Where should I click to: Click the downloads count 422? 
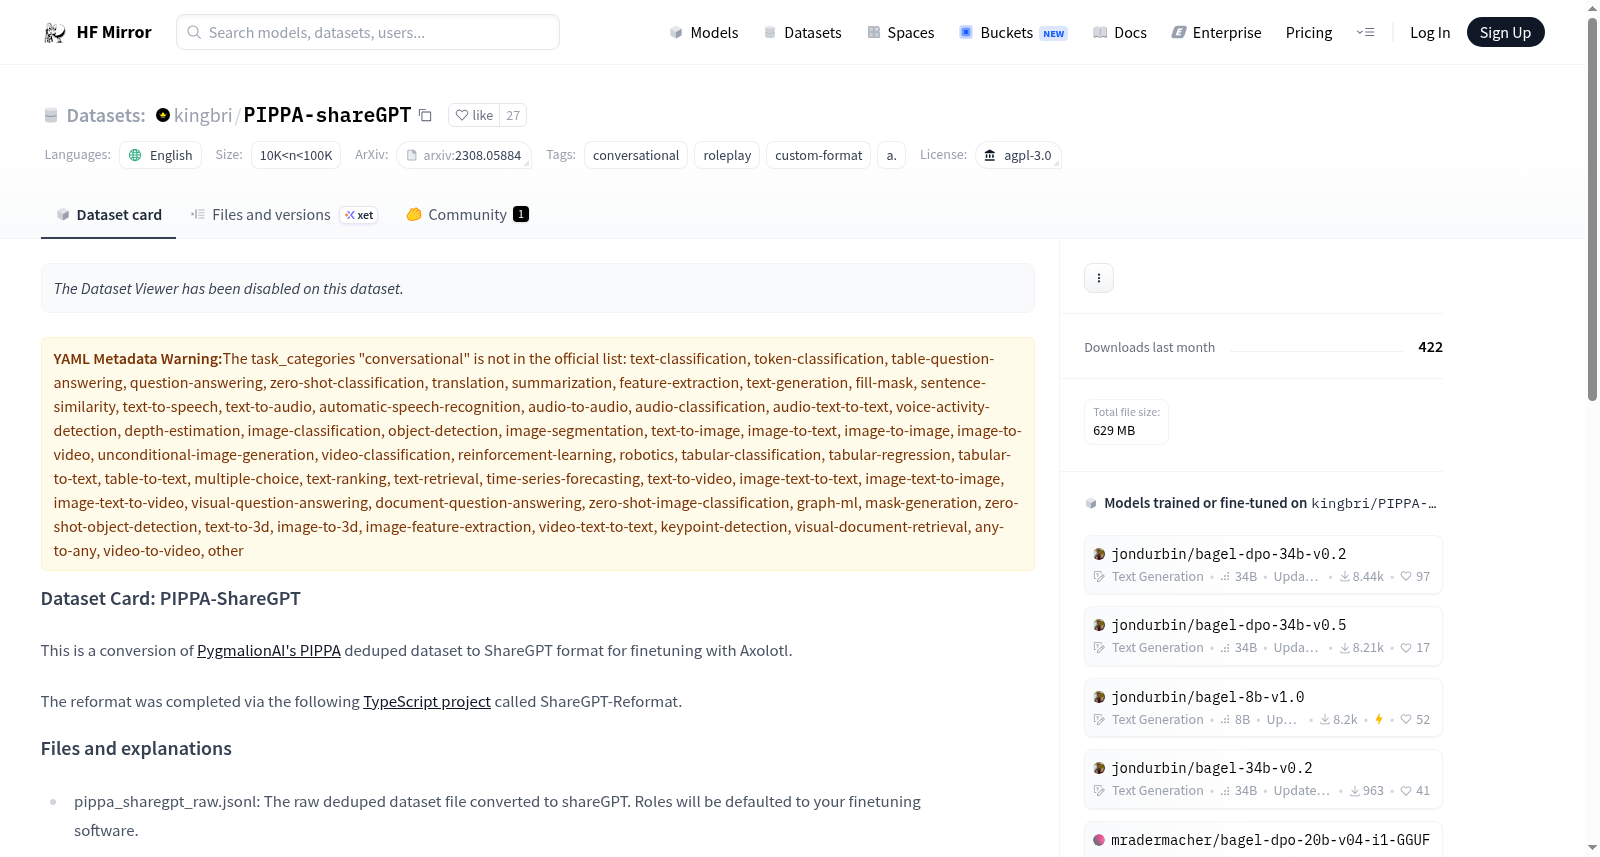[1430, 347]
